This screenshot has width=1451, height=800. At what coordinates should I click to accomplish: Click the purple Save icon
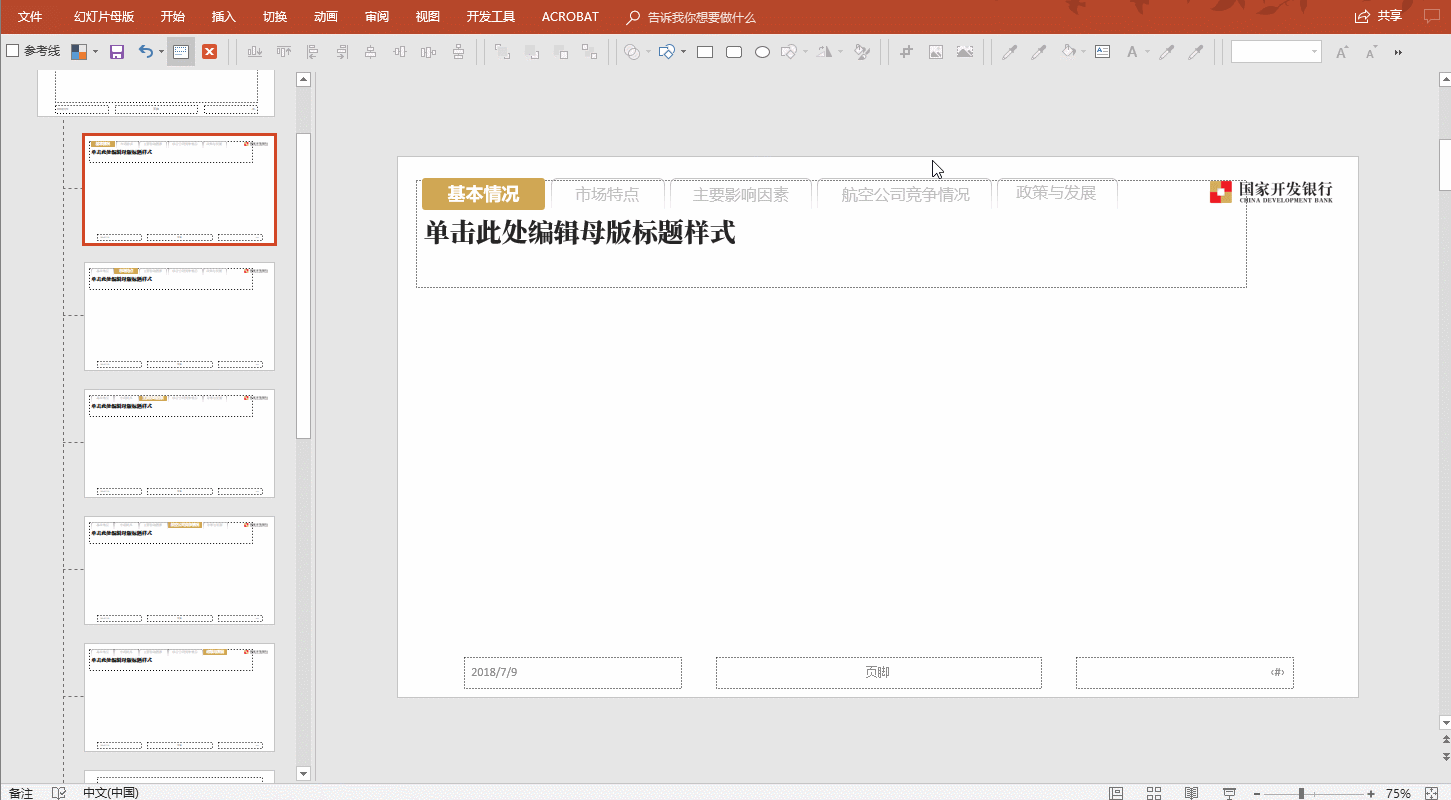tap(117, 52)
